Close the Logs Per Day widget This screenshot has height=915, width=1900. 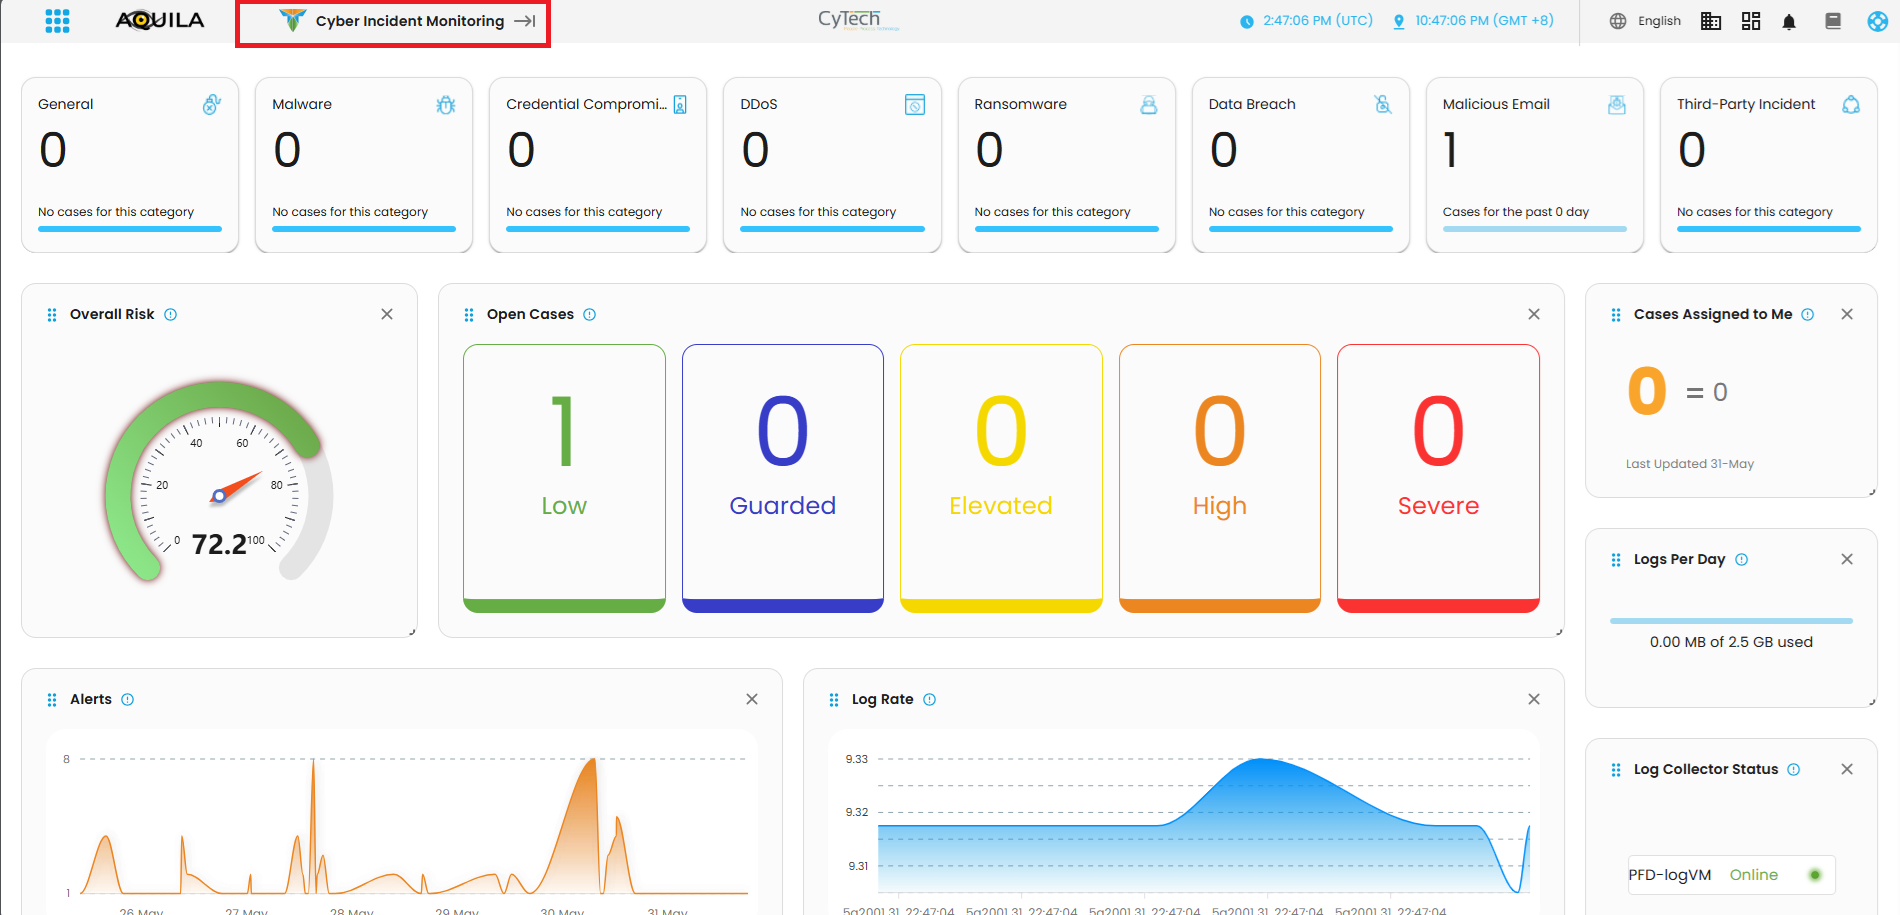click(1847, 559)
